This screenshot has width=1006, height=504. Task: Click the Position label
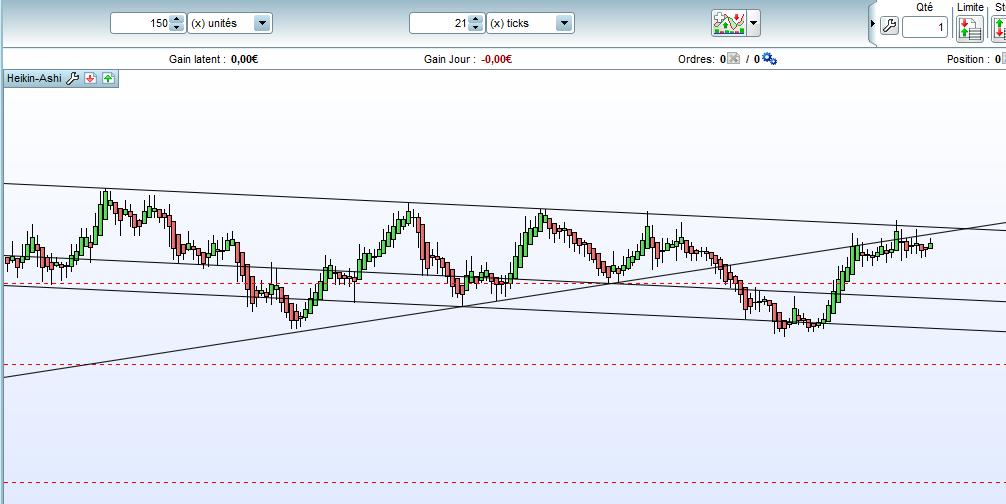[x=968, y=59]
